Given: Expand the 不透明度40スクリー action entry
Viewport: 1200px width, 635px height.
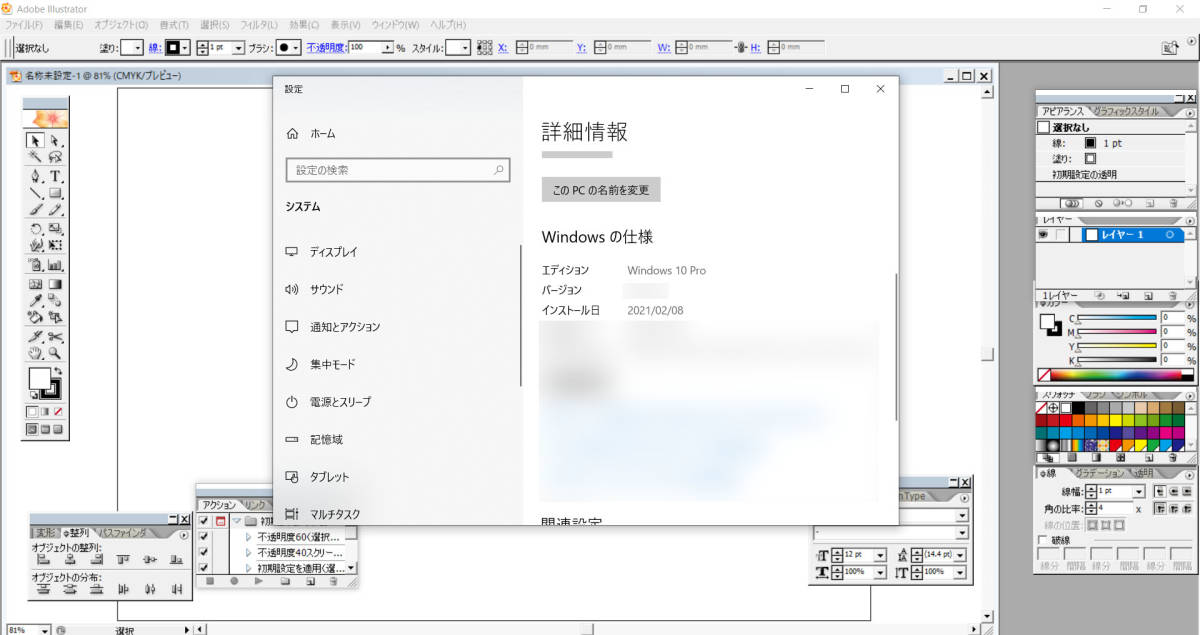Looking at the screenshot, I should [x=248, y=553].
